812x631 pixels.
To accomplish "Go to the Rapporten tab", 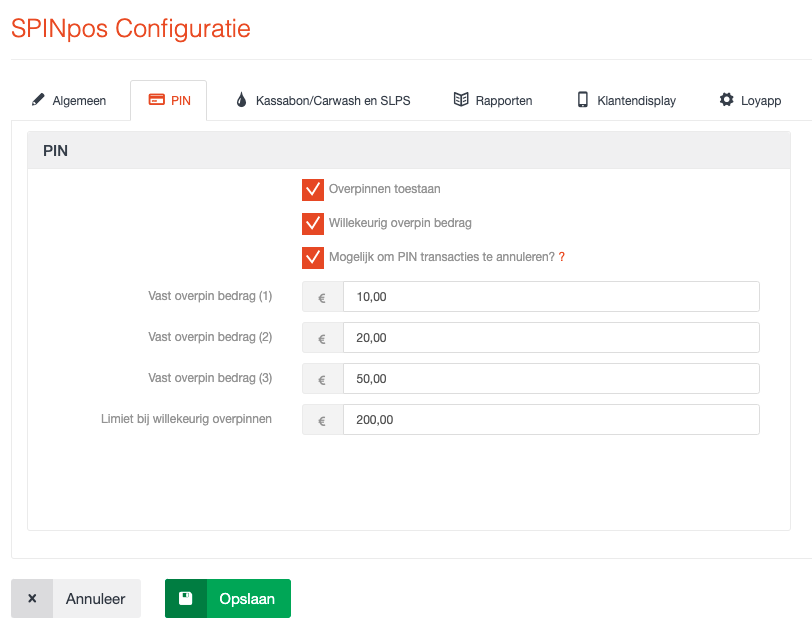I will point(492,101).
